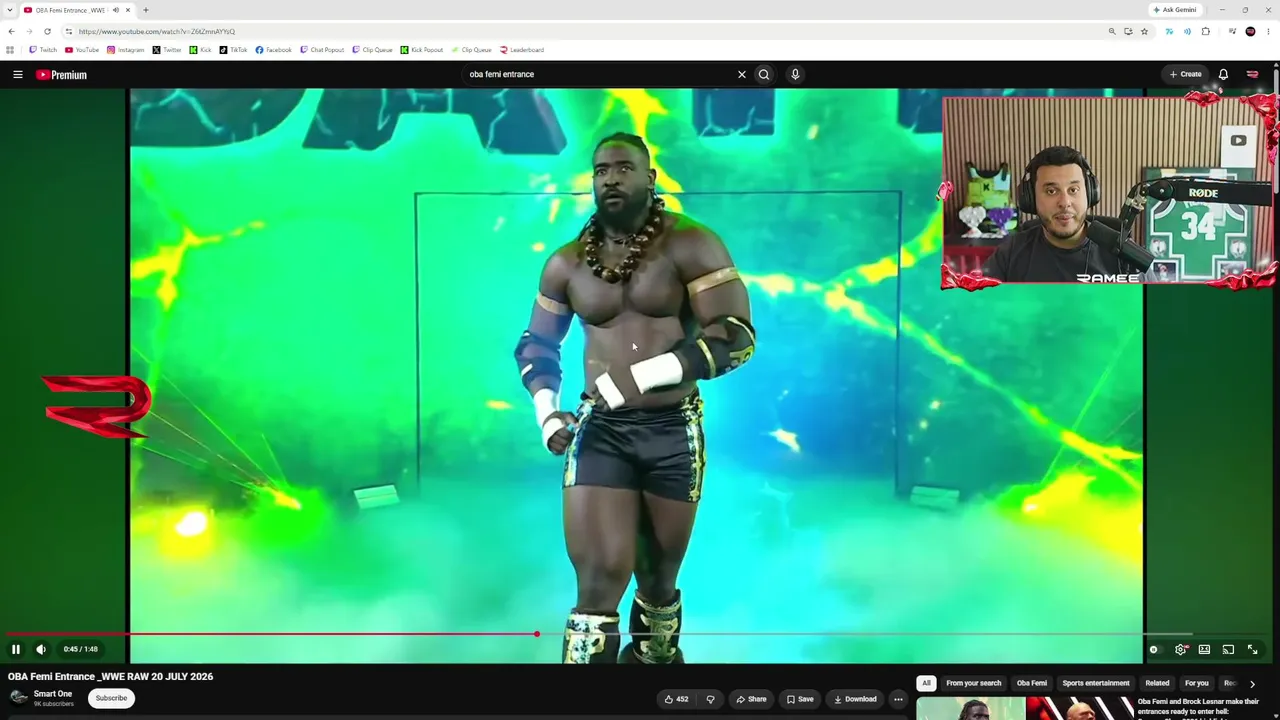Click Ask Gemini button
This screenshot has height=720, width=1280.
tap(1174, 10)
